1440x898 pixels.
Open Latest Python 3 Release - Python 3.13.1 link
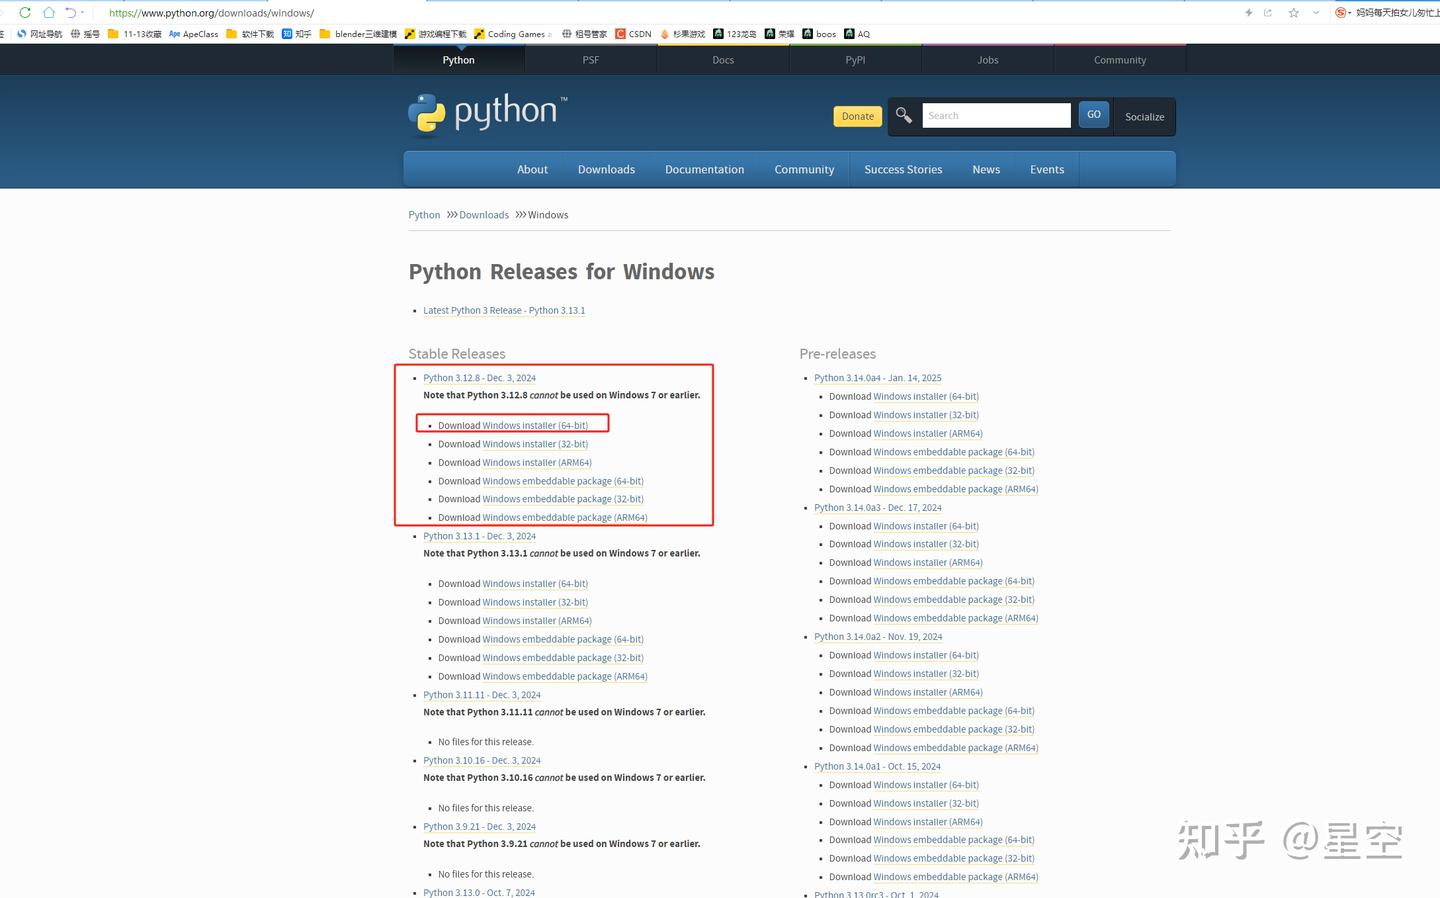[x=504, y=310]
